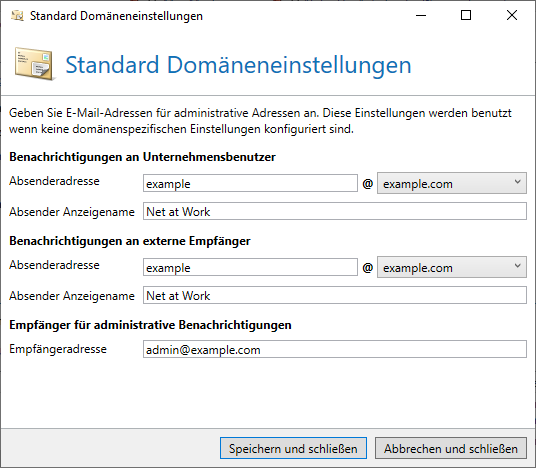536x468 pixels.
Task: Open domain dropdown for externe Empfänger sender
Action: point(452,267)
